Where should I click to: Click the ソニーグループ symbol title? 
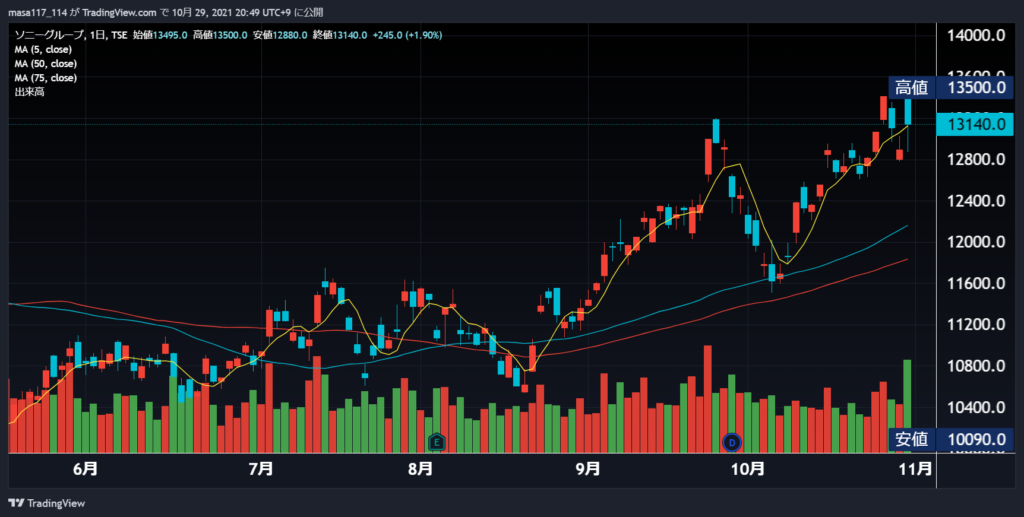click(x=49, y=35)
